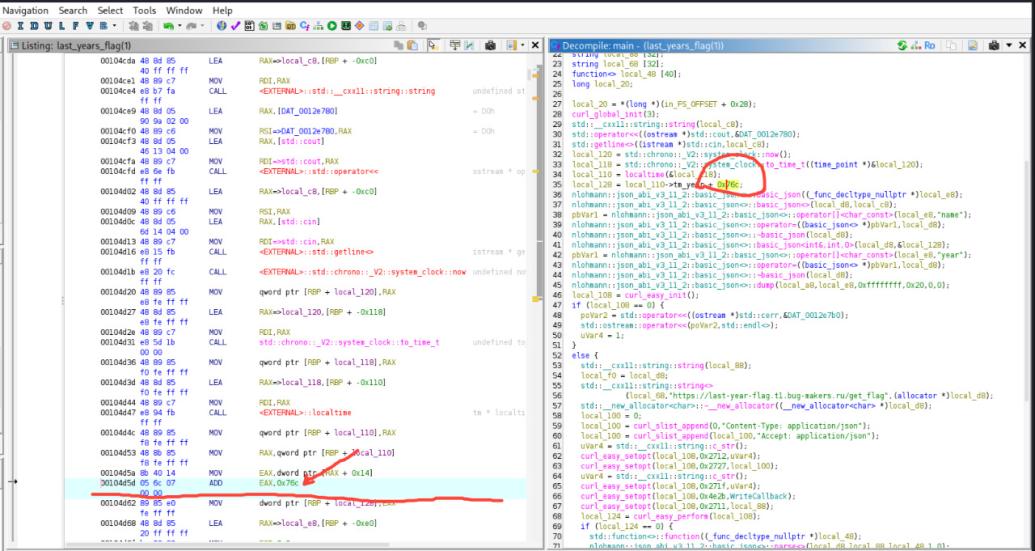Image resolution: width=1035 pixels, height=551 pixels.
Task: Select the 'D' next data navigation icon
Action: click(x=34, y=26)
